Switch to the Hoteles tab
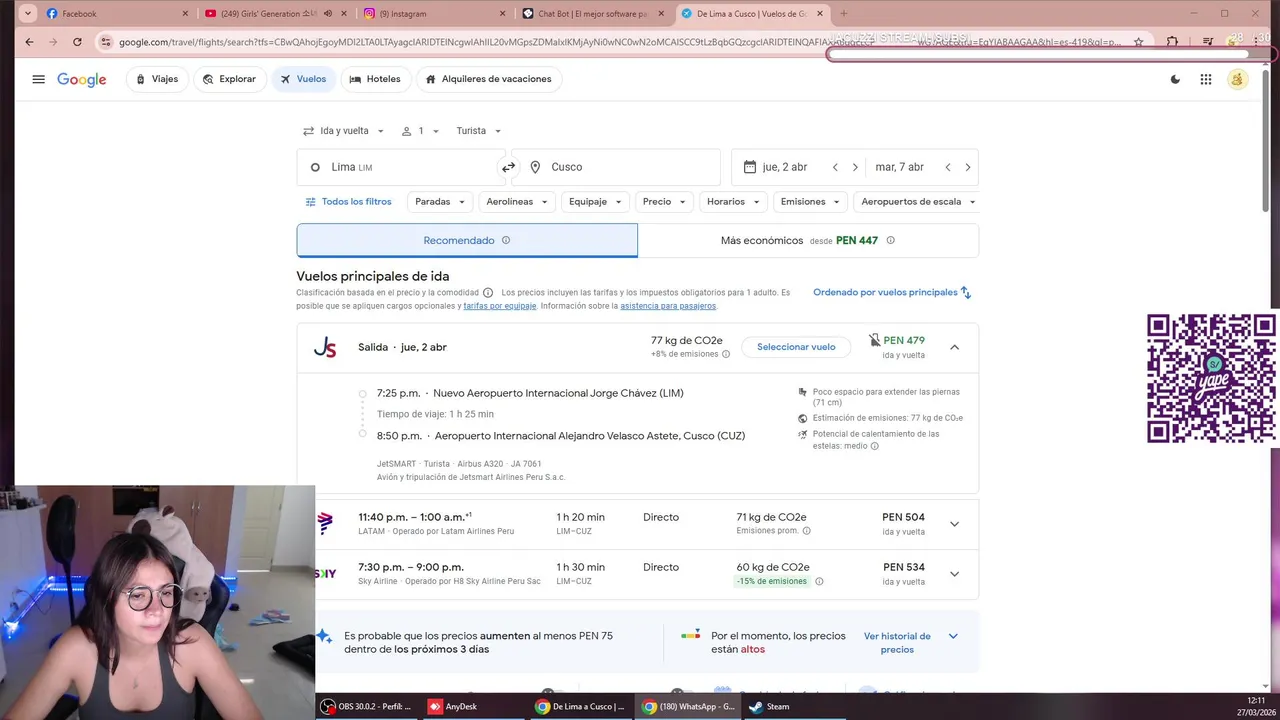 click(375, 79)
